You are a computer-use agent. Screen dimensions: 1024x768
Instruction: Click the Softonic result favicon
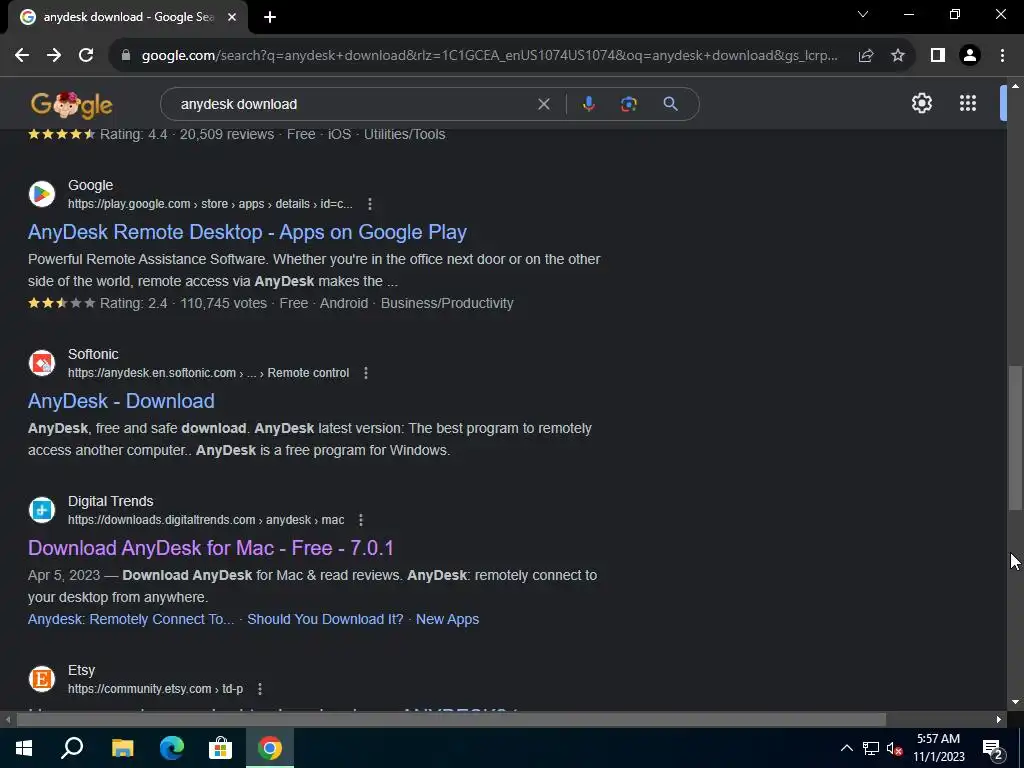42,363
